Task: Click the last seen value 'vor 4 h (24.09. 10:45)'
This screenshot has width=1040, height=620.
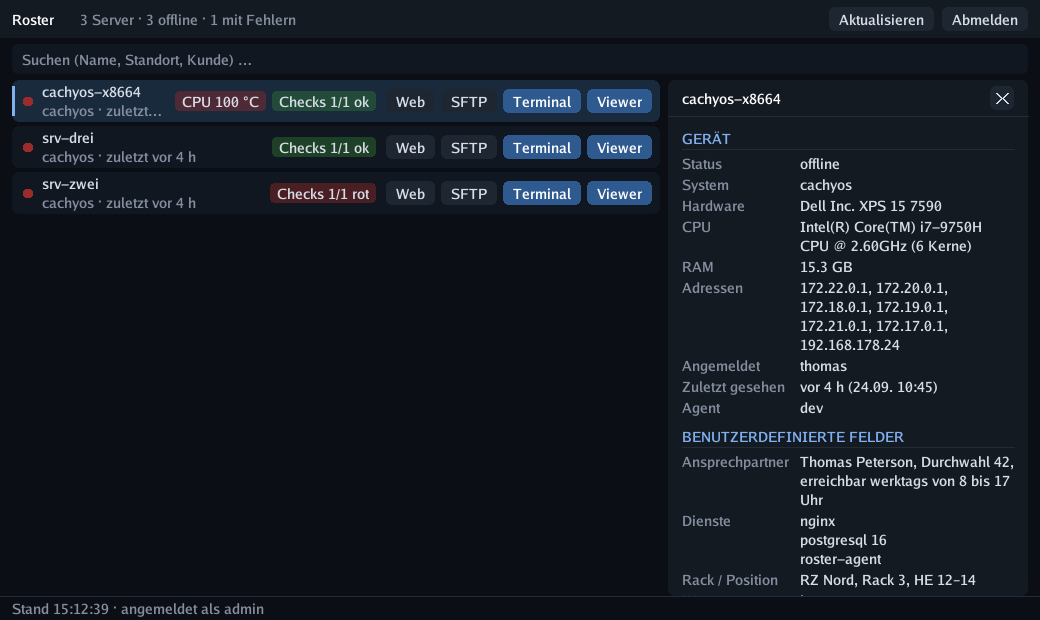Action: 868,387
